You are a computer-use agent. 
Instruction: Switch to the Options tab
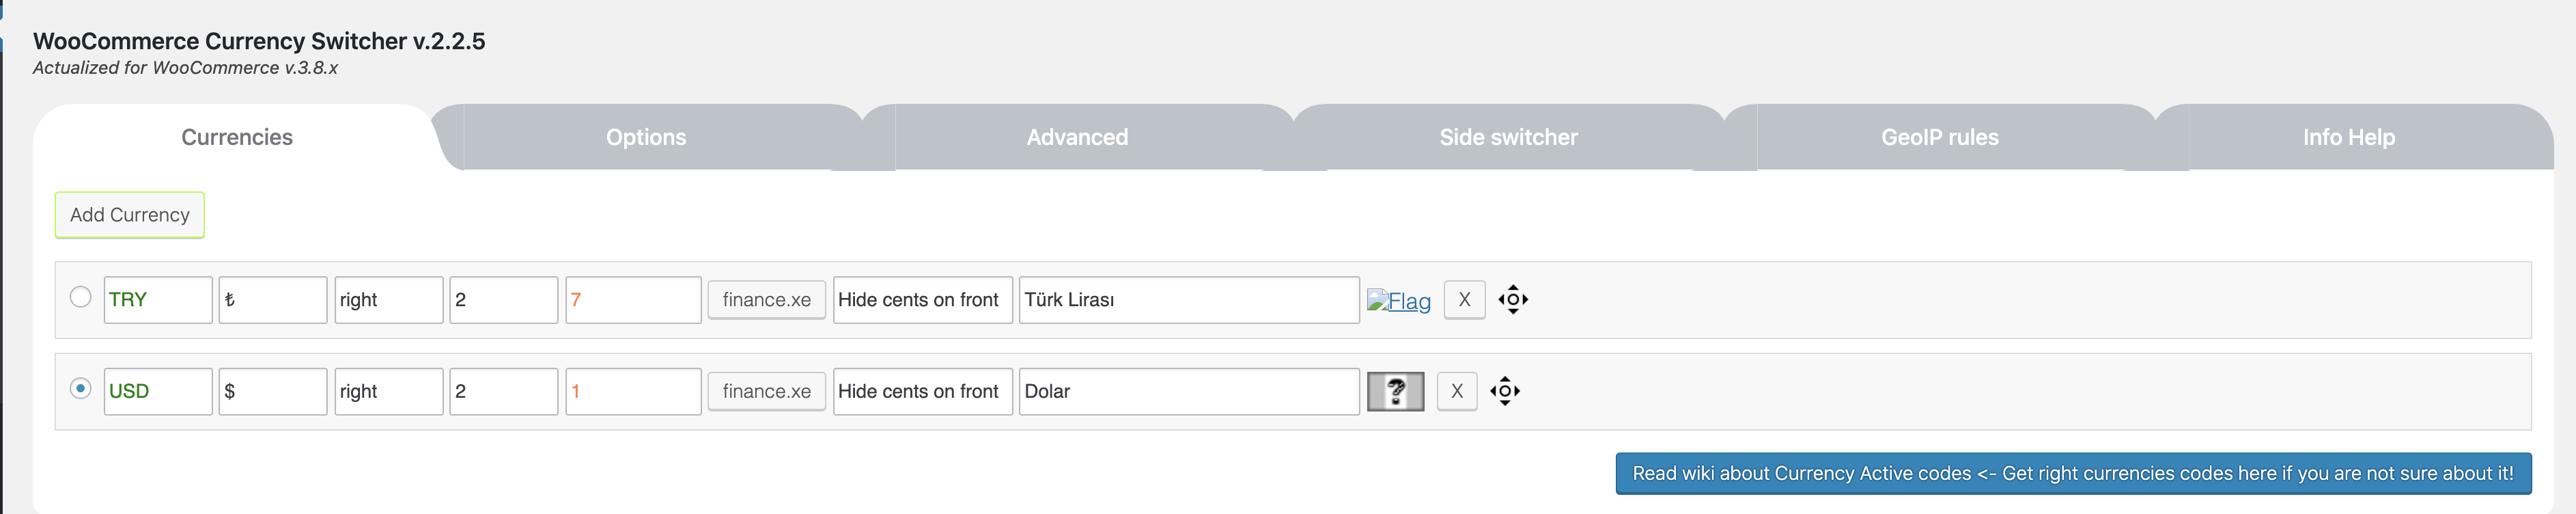coord(646,137)
